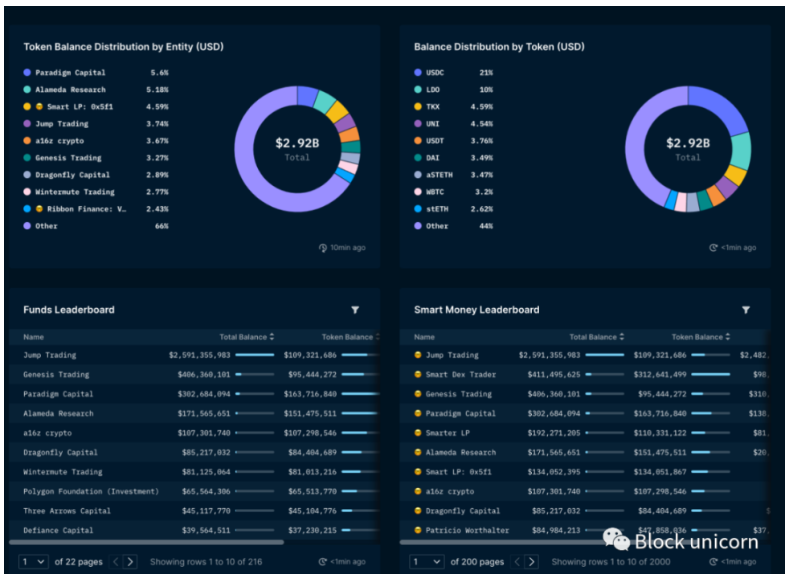The width and height of the screenshot is (788, 580).
Task: Open Polygon Foundation (Investment) row
Action: pyautogui.click(x=194, y=492)
